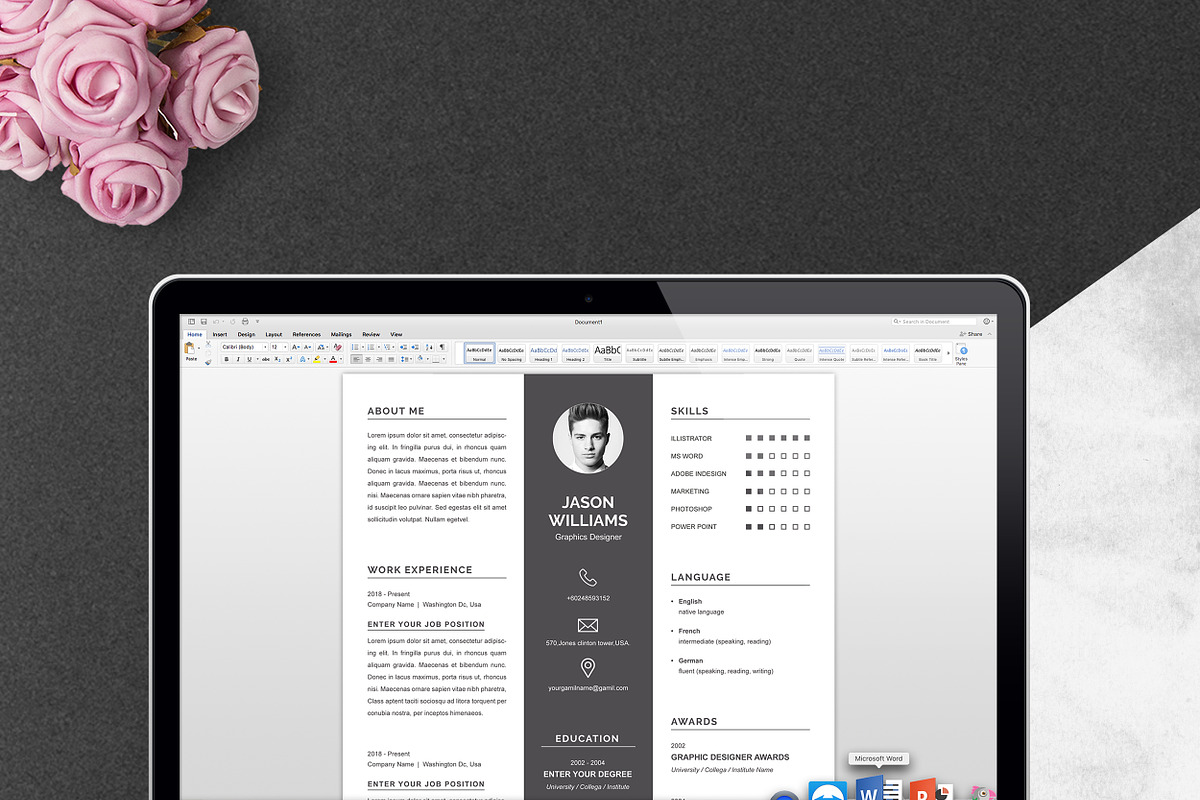The height and width of the screenshot is (800, 1200).
Task: Switch to the Design tab
Action: [246, 334]
